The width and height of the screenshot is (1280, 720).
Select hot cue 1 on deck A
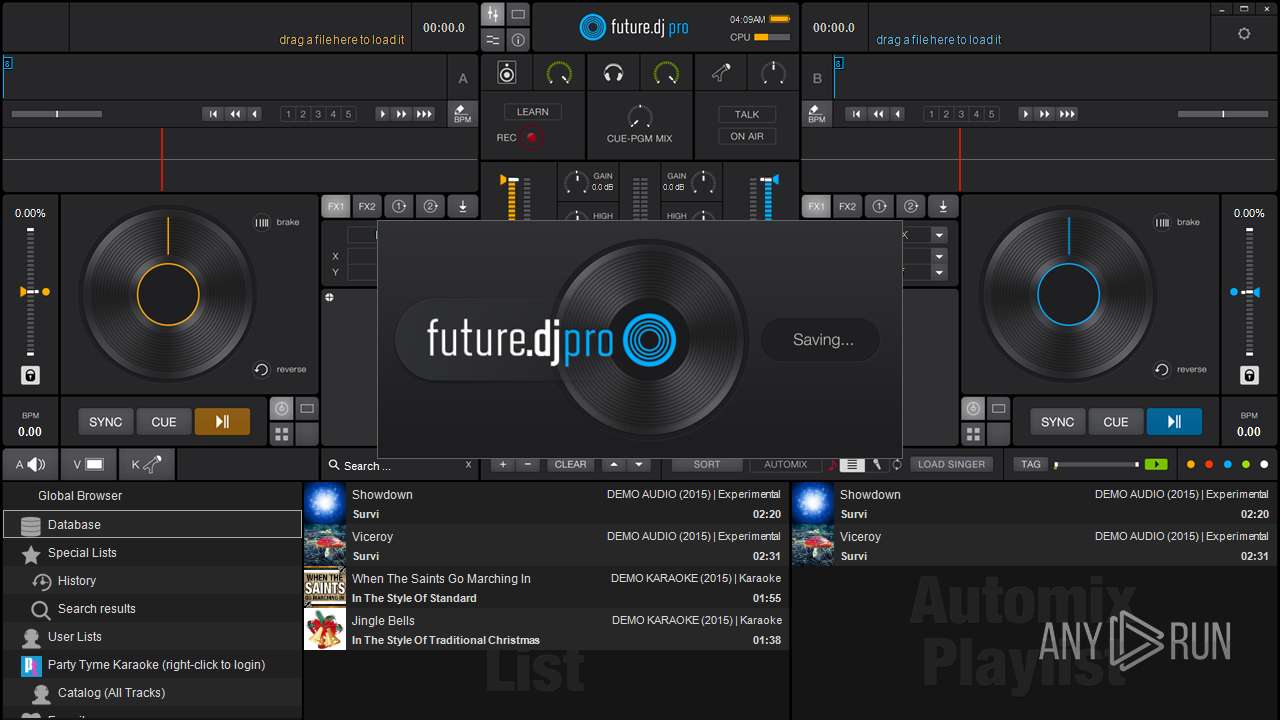(288, 114)
